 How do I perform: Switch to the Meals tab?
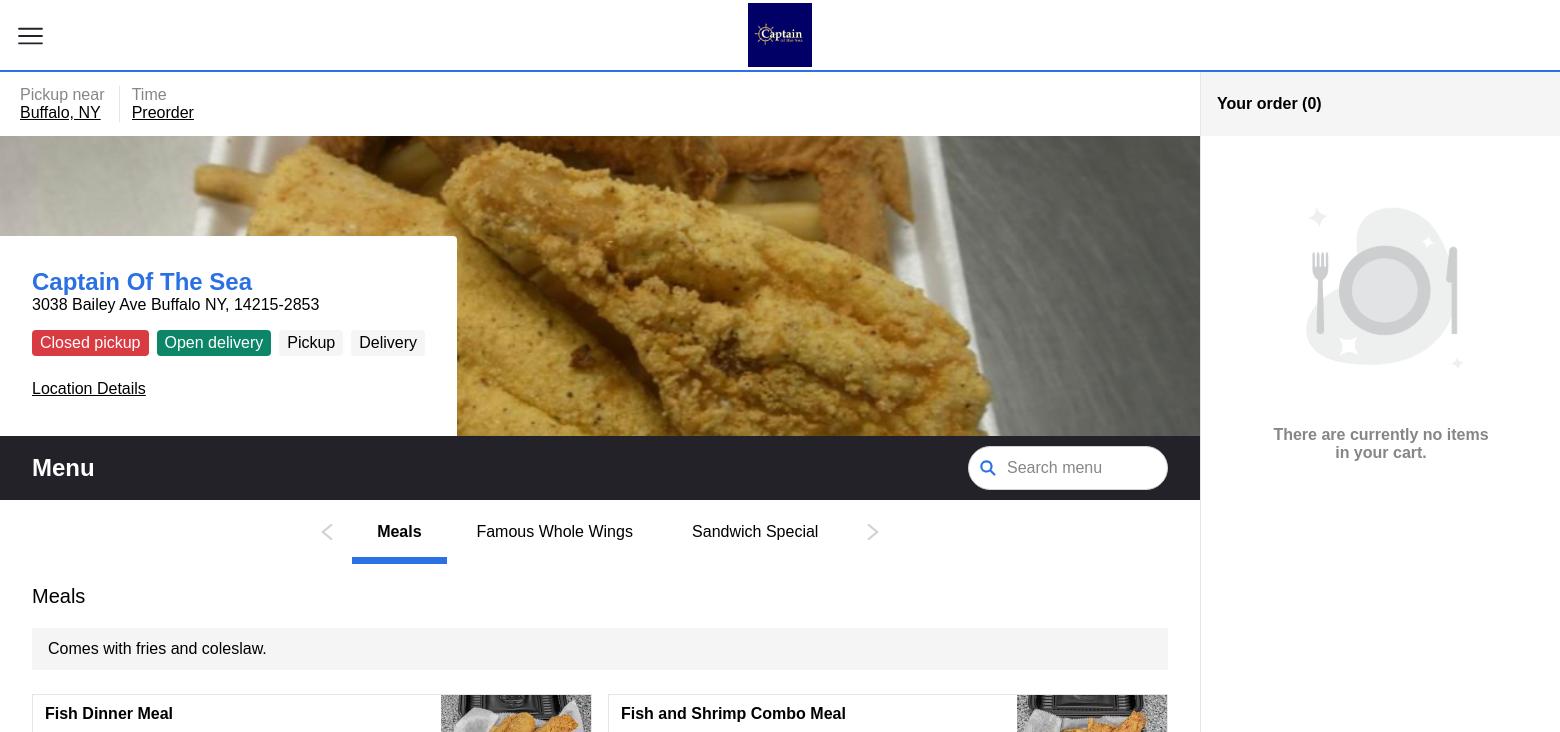[399, 532]
